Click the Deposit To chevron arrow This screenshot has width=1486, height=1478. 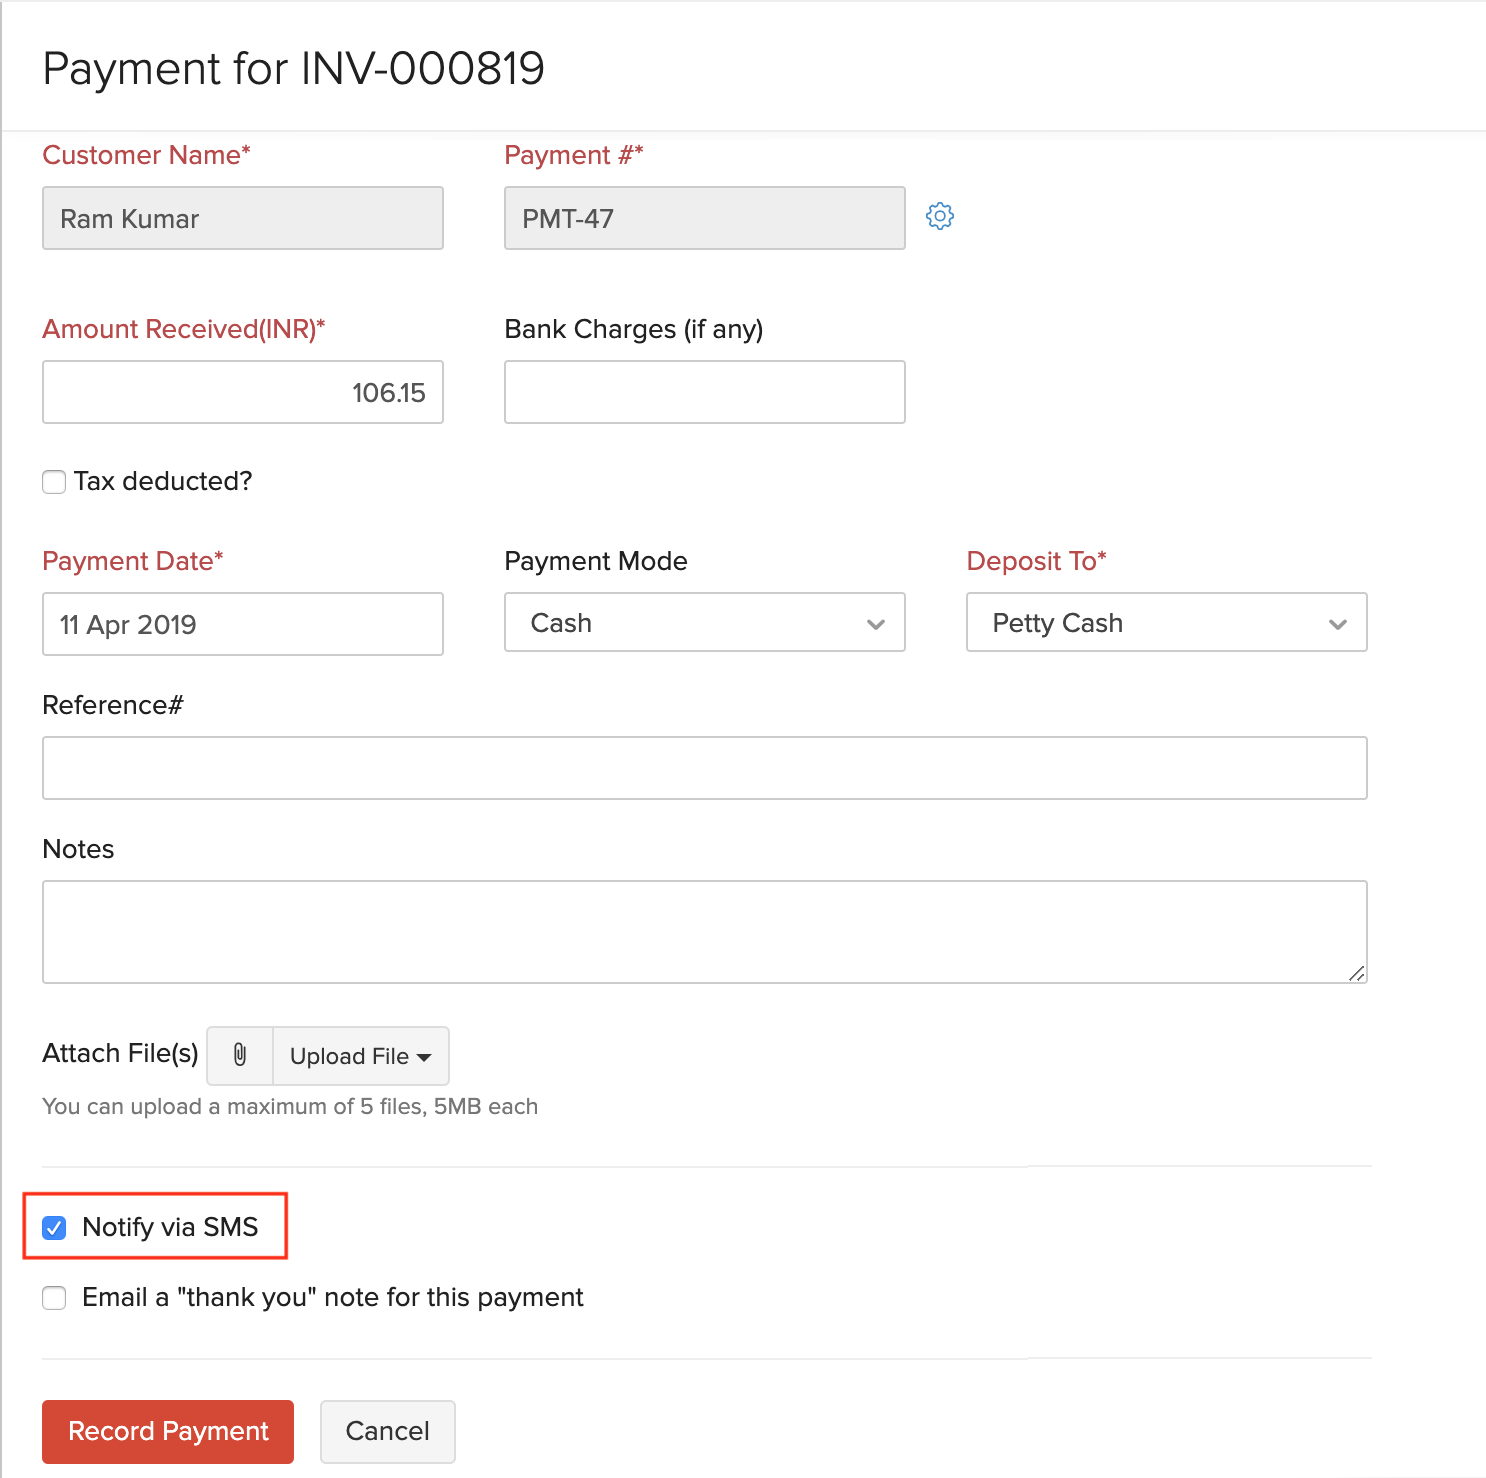(x=1337, y=624)
